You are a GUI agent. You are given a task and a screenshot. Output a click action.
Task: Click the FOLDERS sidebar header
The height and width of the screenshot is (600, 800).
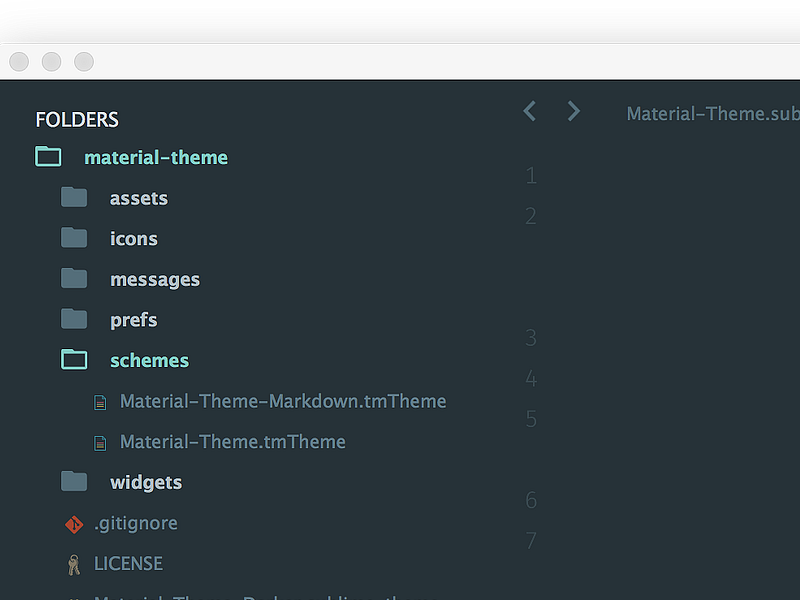pyautogui.click(x=77, y=119)
